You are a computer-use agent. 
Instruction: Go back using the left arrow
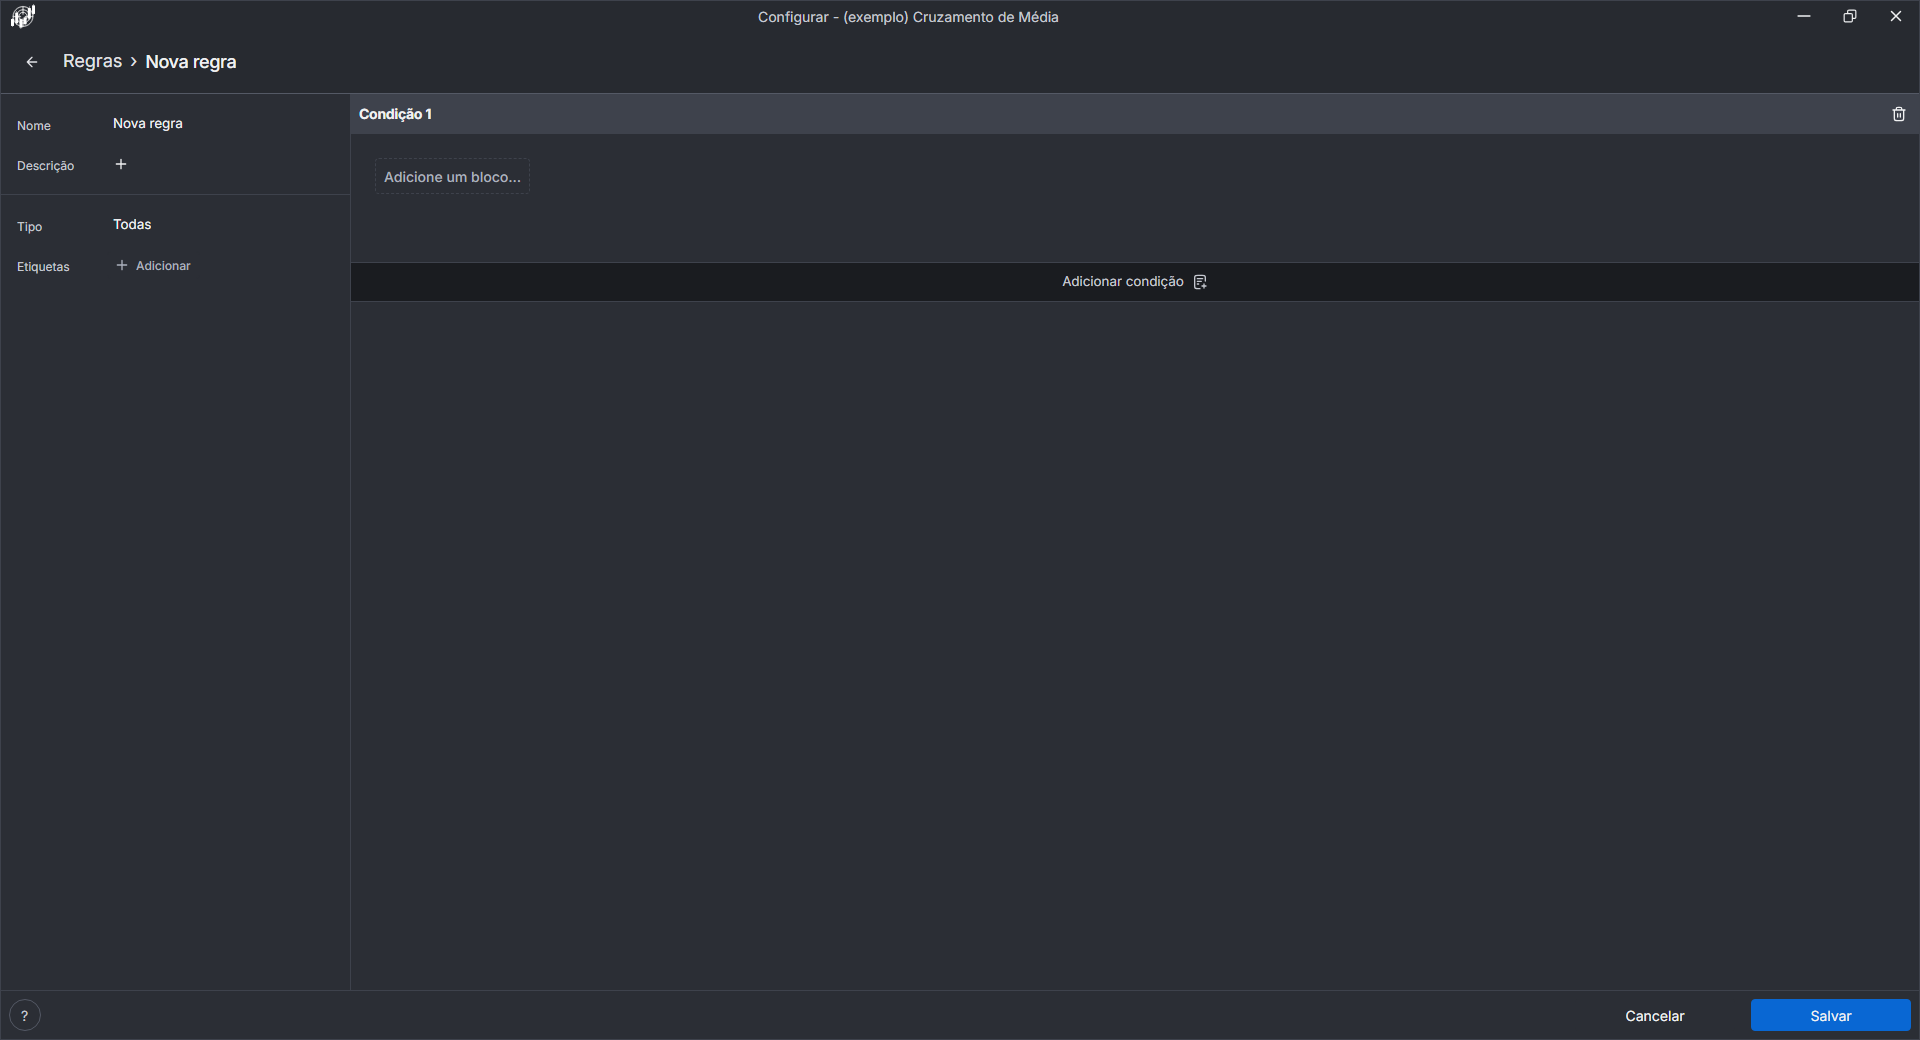pos(32,62)
